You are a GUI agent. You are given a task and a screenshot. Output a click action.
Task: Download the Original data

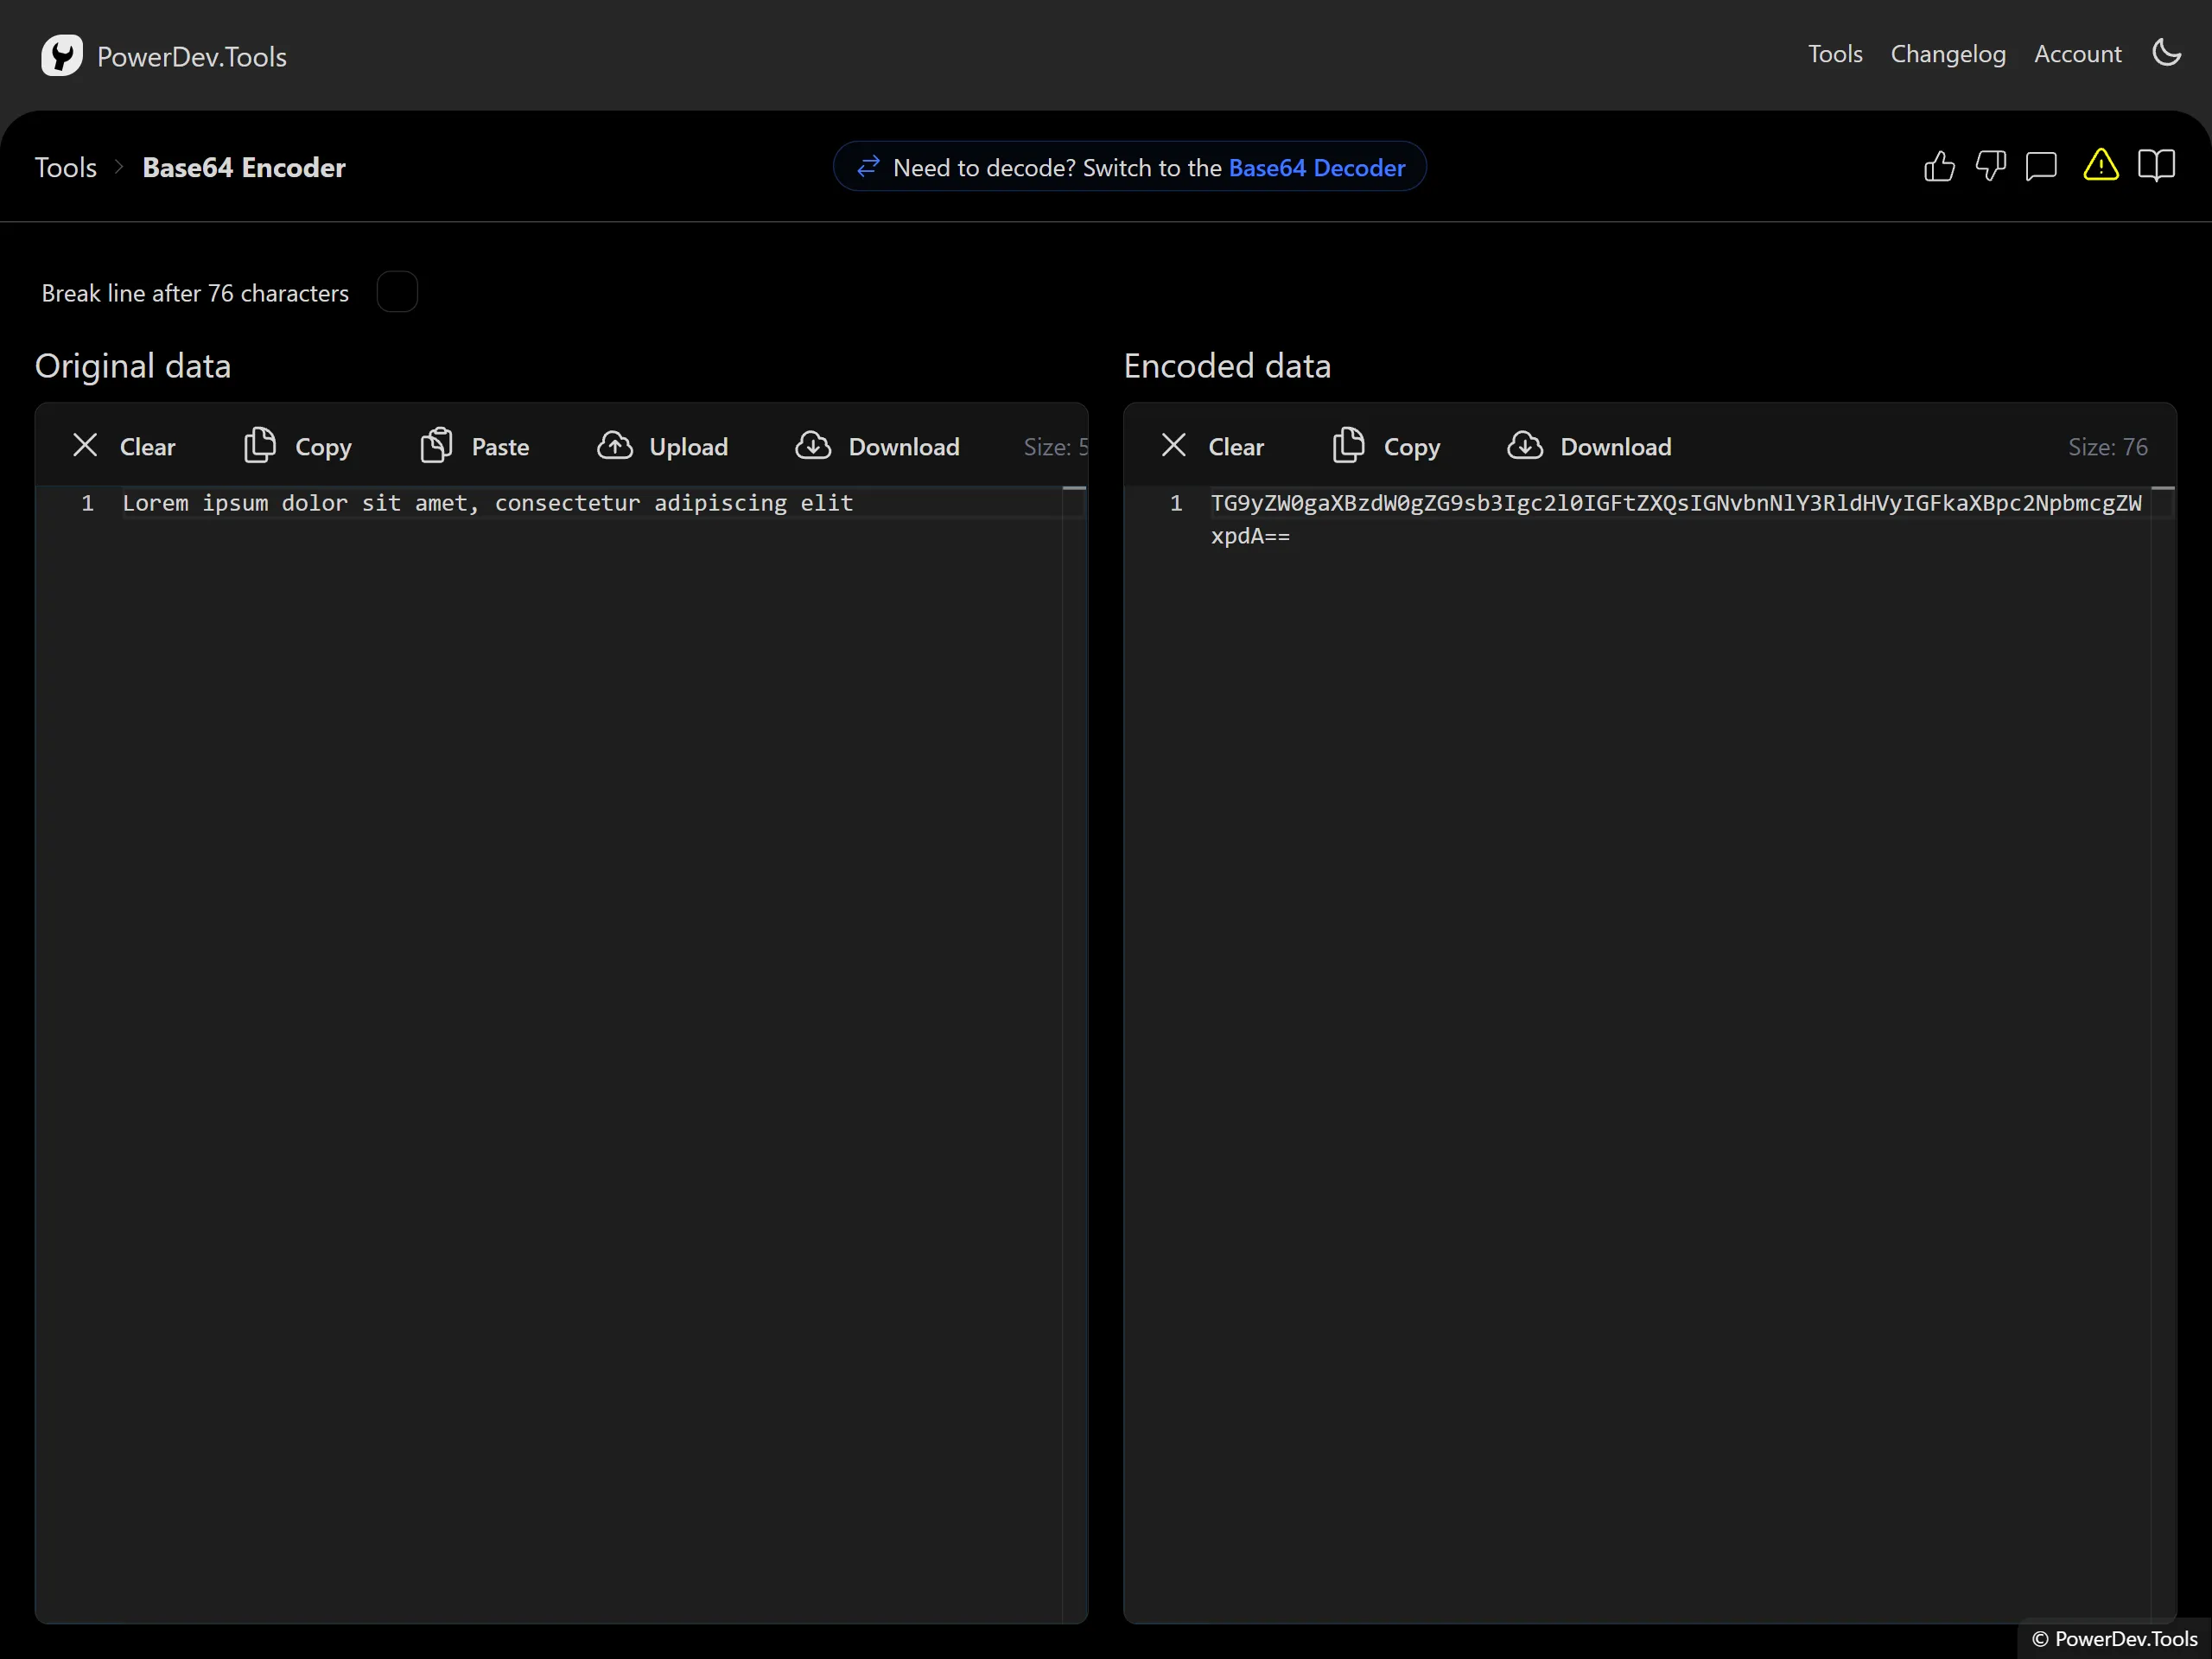click(877, 446)
